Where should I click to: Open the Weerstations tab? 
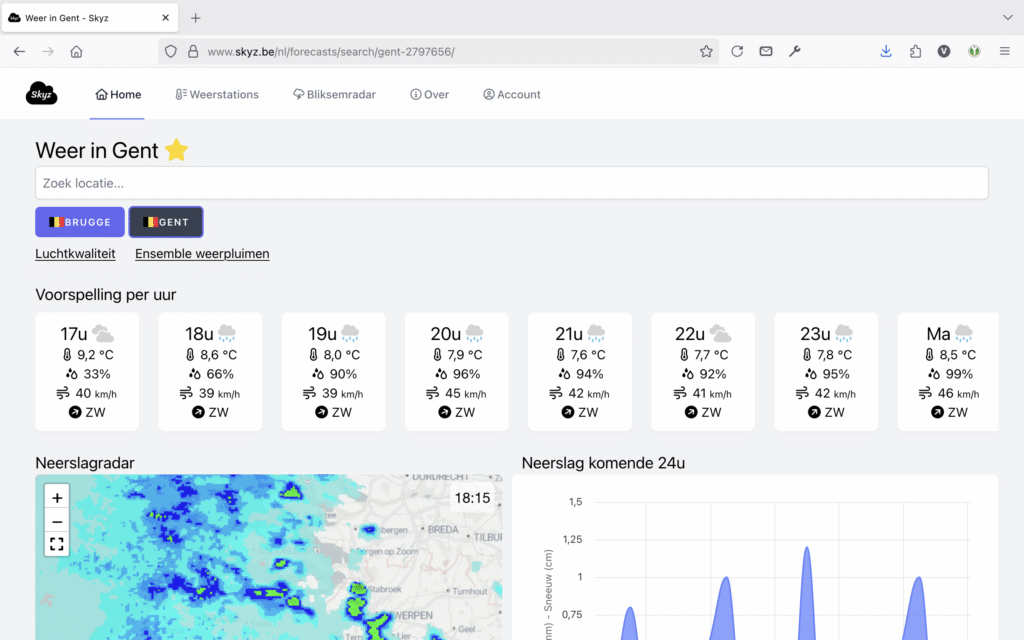point(217,95)
